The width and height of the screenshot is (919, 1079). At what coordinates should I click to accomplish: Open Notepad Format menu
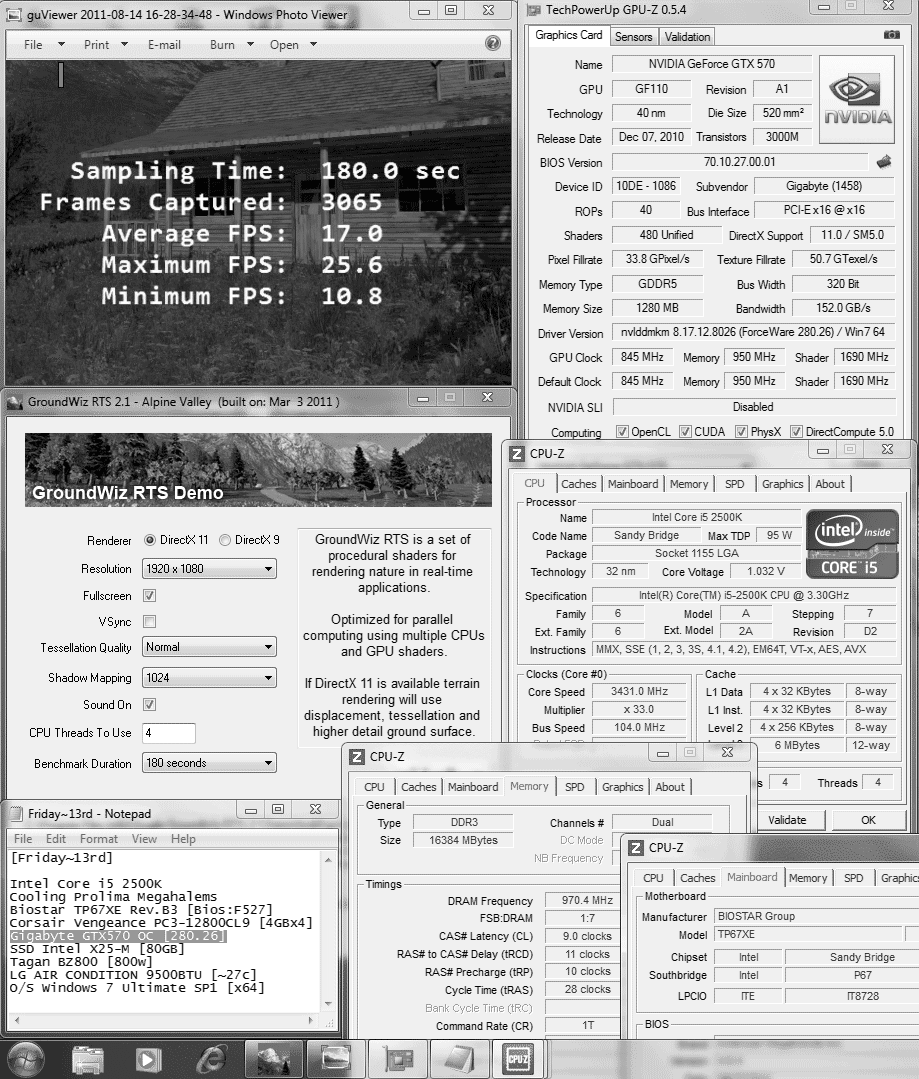click(98, 839)
